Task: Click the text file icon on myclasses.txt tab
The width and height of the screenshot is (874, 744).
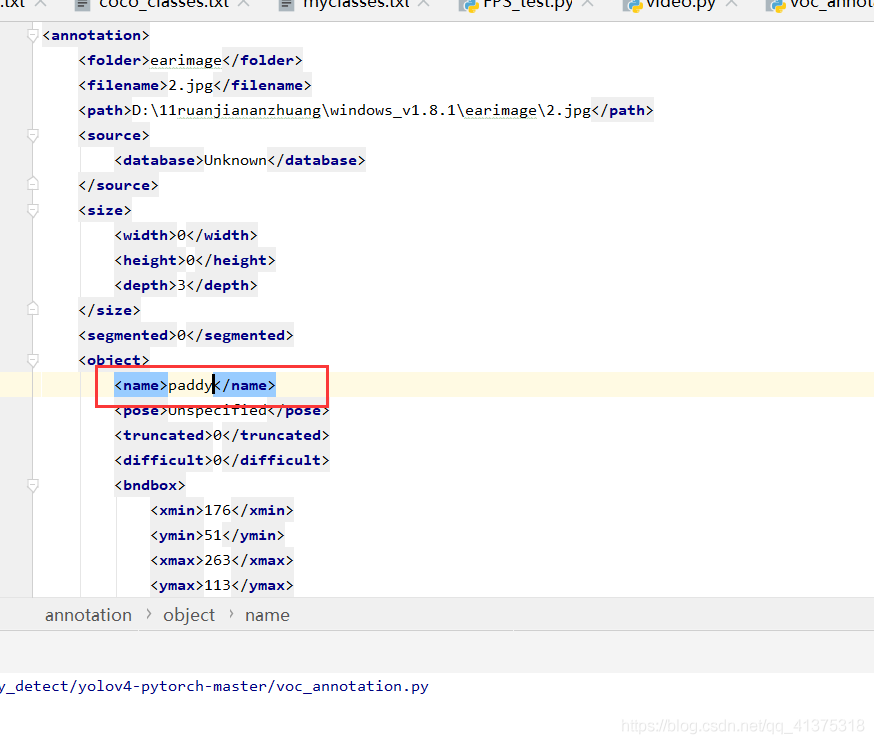Action: (288, 5)
